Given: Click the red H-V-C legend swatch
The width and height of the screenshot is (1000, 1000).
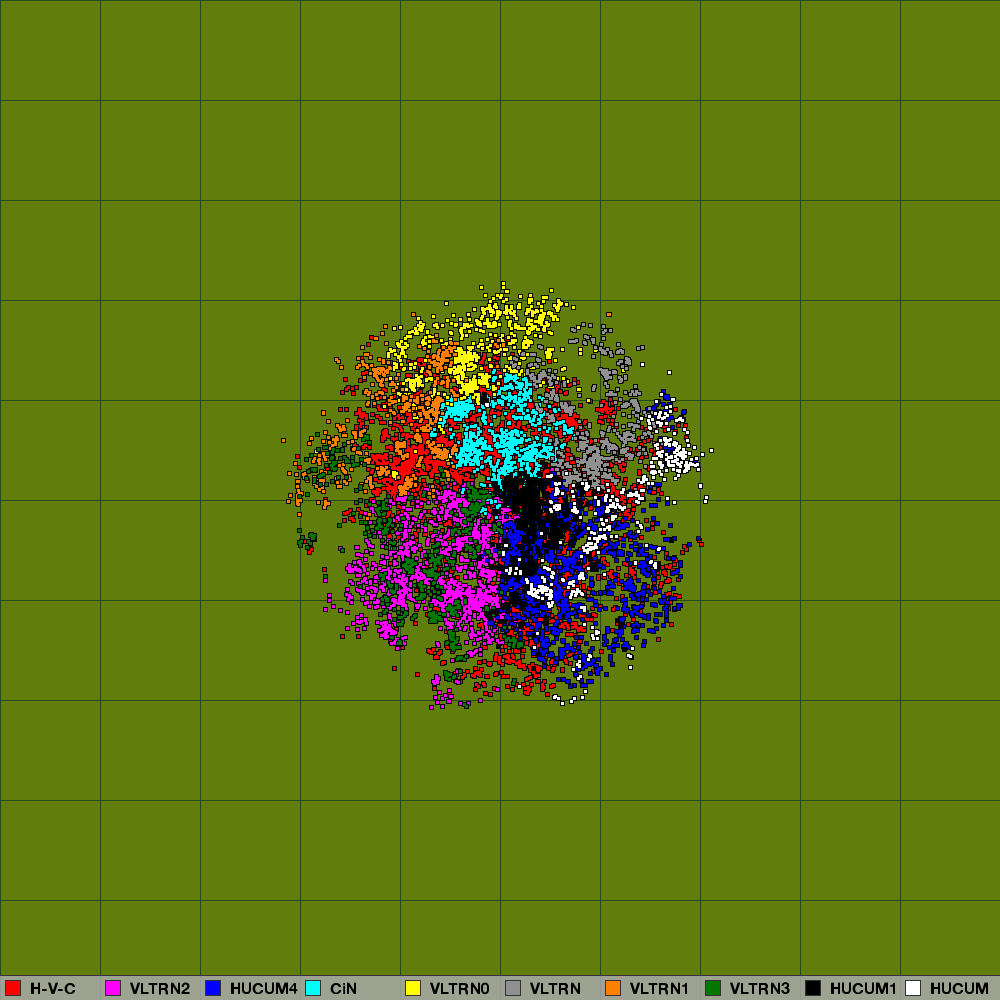Looking at the screenshot, I should coord(13,988).
